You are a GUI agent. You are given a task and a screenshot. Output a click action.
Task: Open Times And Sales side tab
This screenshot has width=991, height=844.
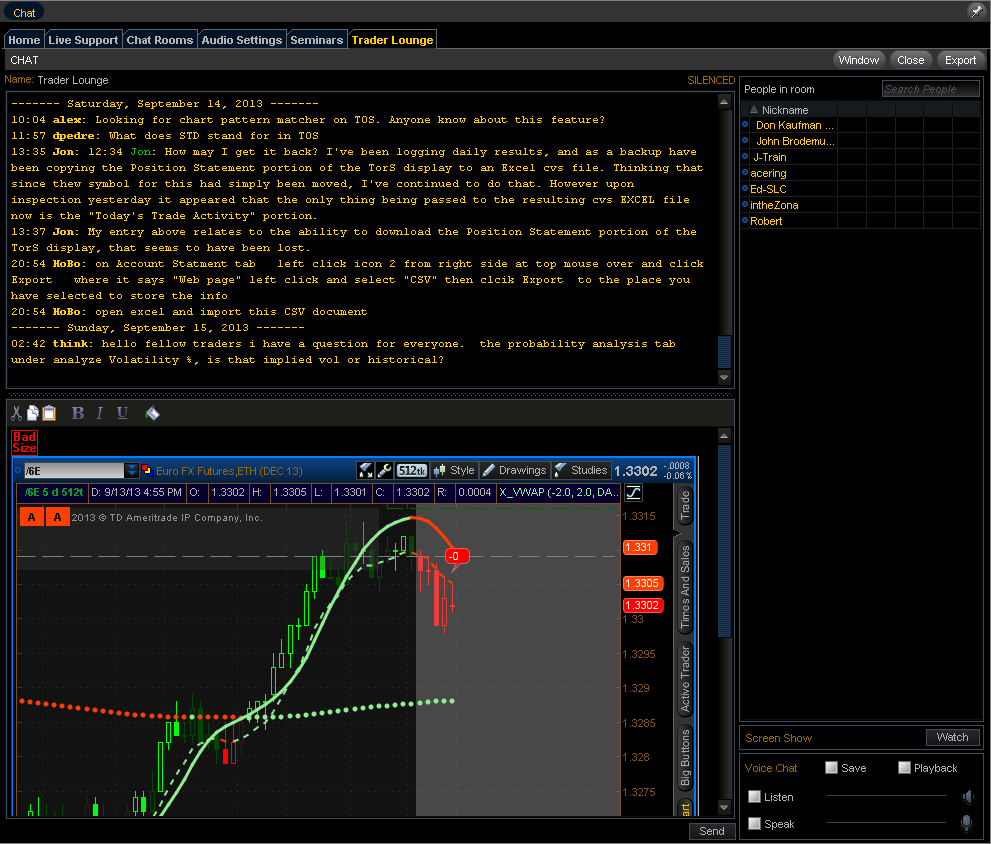pyautogui.click(x=685, y=587)
